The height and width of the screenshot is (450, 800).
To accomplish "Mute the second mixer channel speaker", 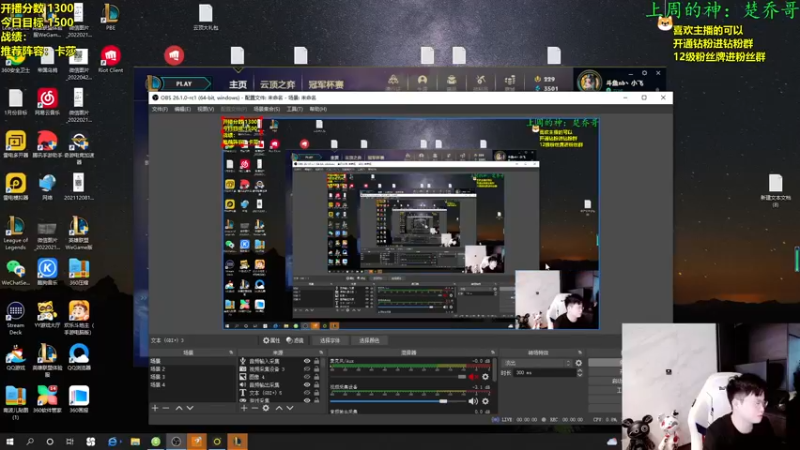I will coord(473,401).
